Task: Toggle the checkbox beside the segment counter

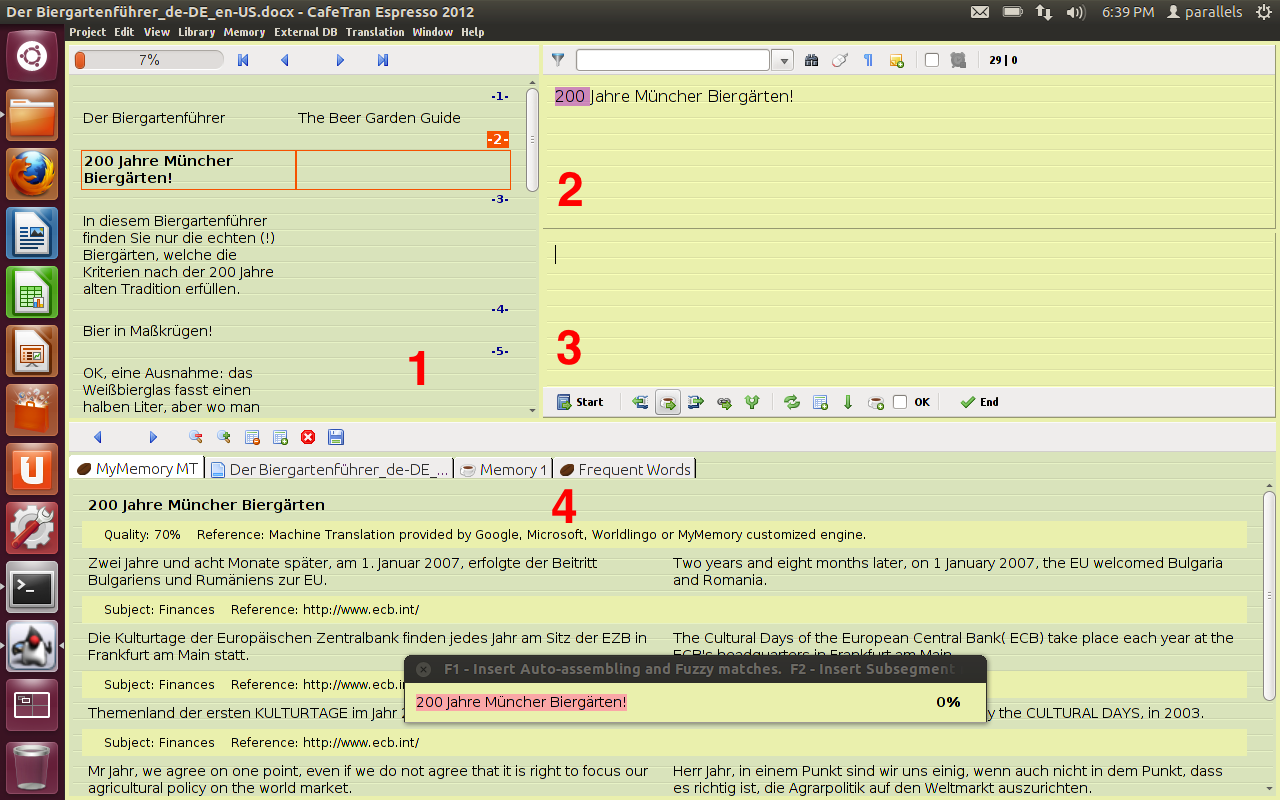Action: 932,60
